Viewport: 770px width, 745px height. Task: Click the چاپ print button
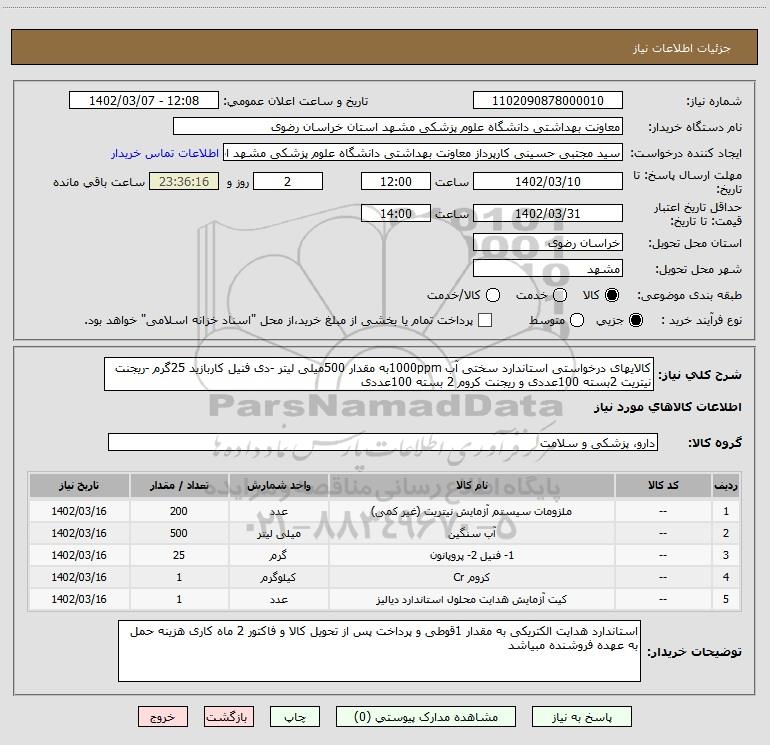pos(295,717)
